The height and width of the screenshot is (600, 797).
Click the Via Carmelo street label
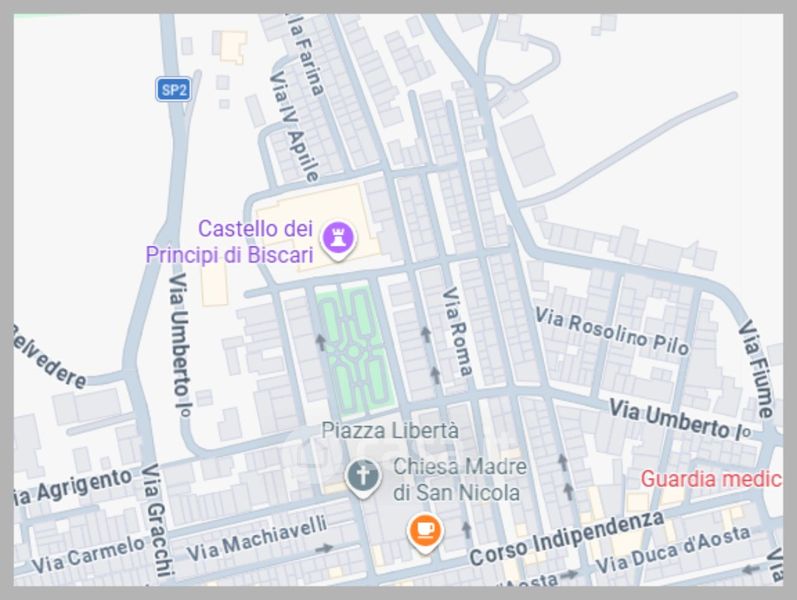[88, 554]
